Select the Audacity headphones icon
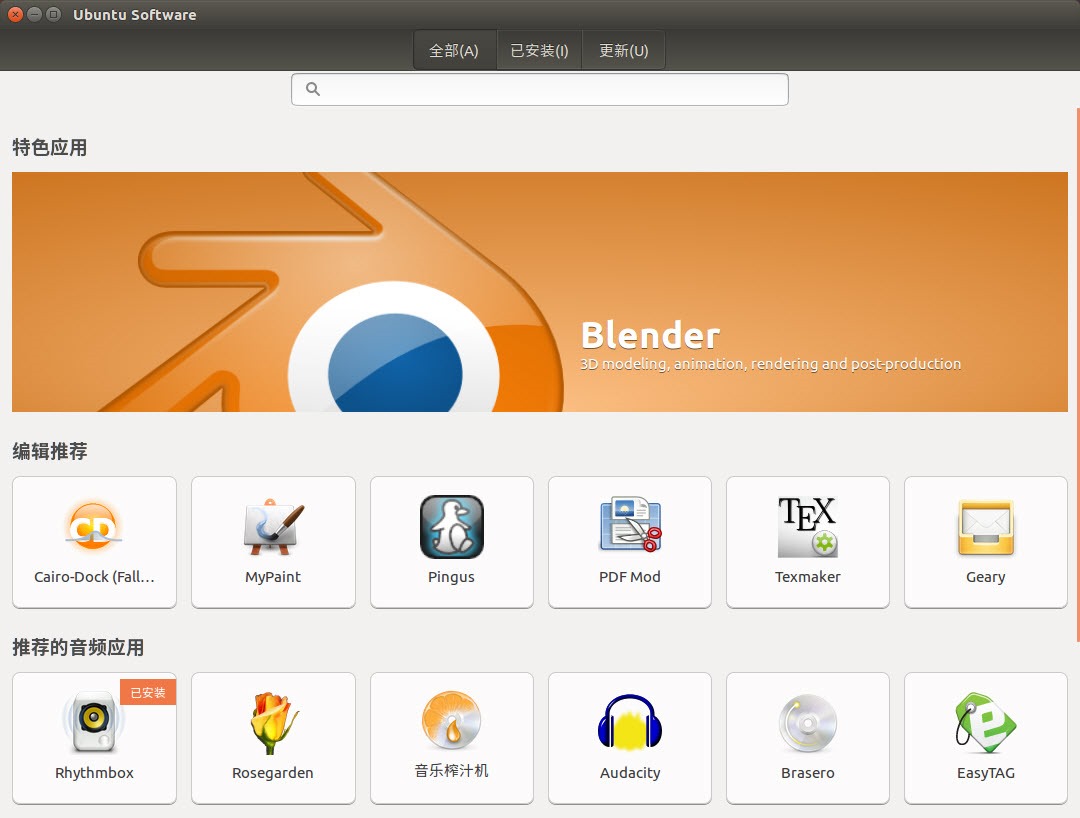The image size is (1080, 818). click(630, 722)
